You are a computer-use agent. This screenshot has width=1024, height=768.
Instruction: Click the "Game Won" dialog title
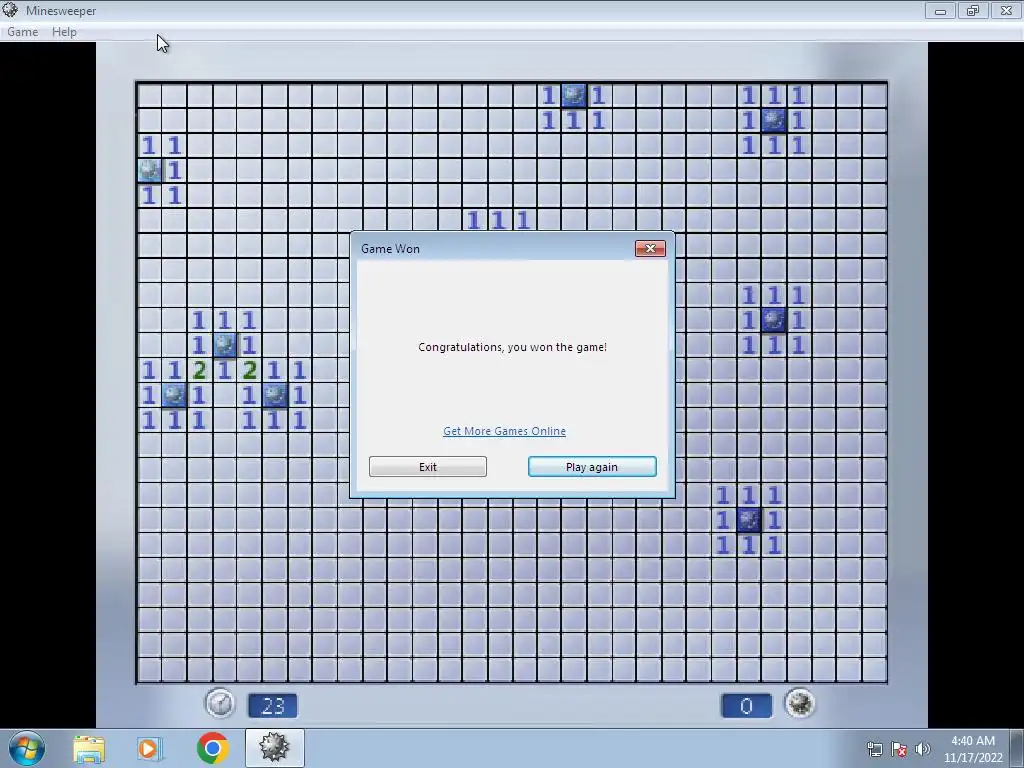tap(391, 249)
